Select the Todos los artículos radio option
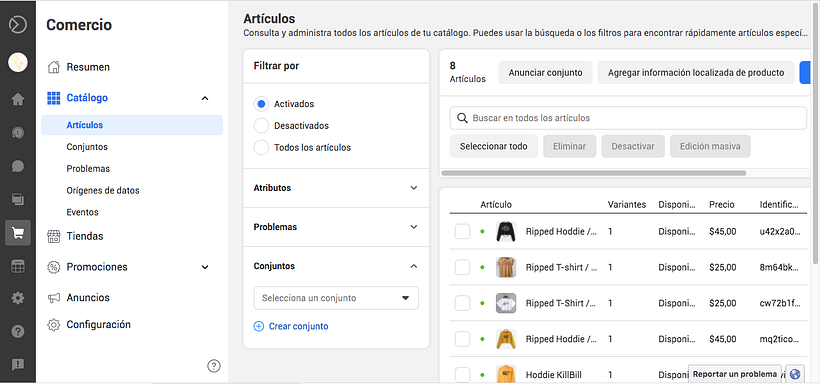Screen dimensions: 820x384 [261, 148]
